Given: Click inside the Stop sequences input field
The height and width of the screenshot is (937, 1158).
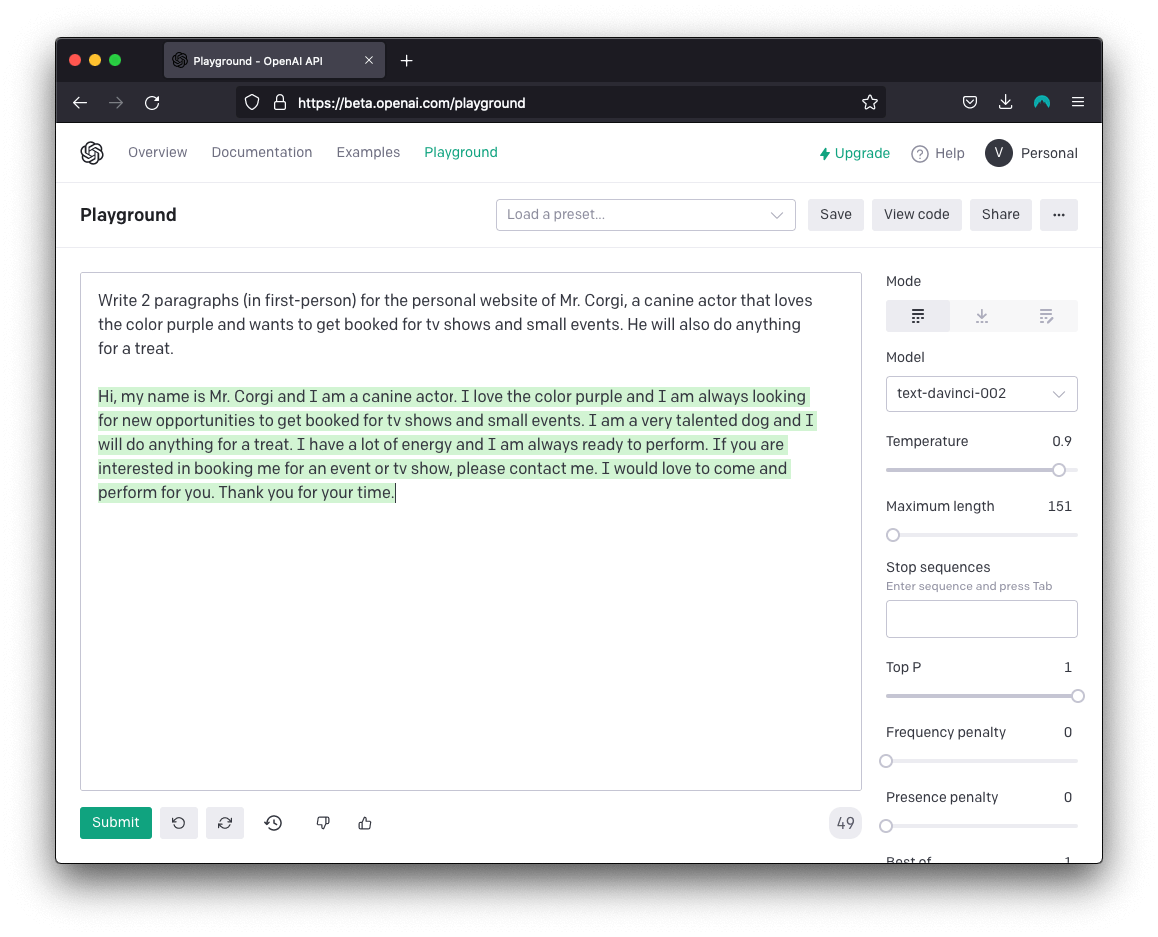Looking at the screenshot, I should point(981,618).
